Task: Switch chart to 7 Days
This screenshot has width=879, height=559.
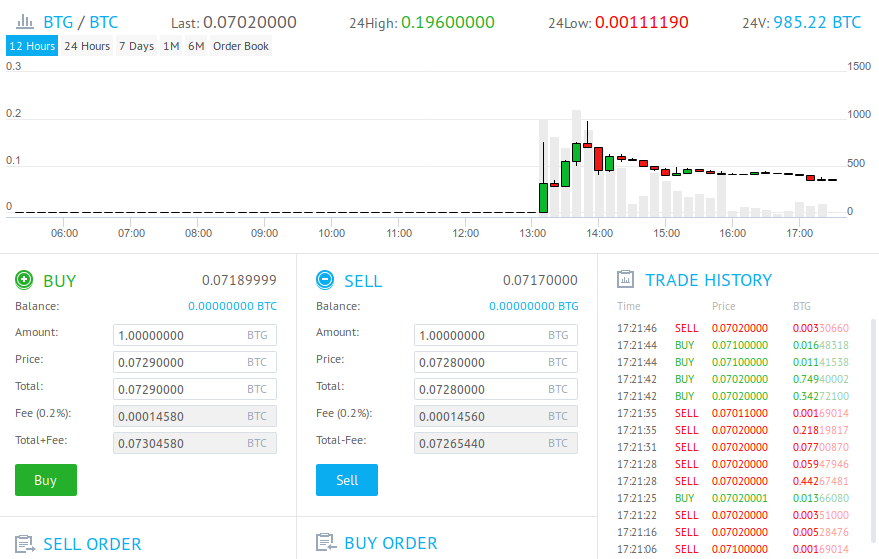Action: pyautogui.click(x=136, y=46)
